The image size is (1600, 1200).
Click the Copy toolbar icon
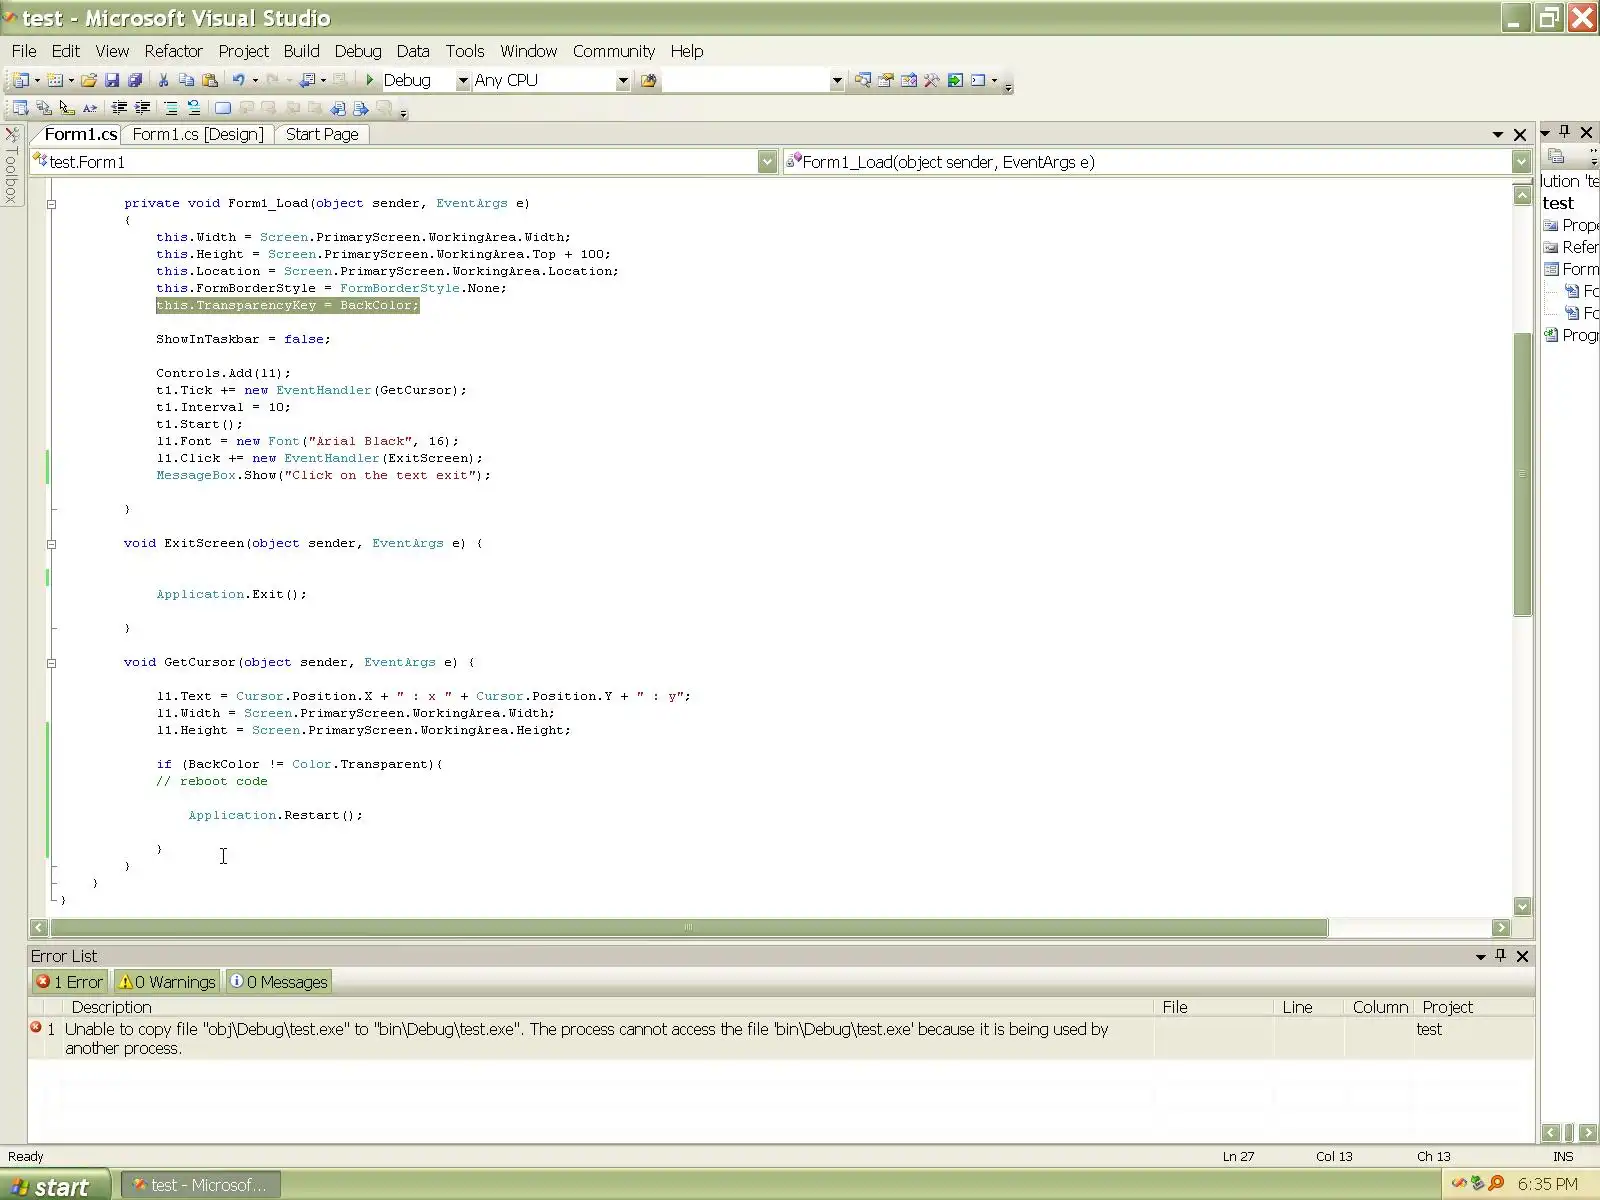coord(186,81)
